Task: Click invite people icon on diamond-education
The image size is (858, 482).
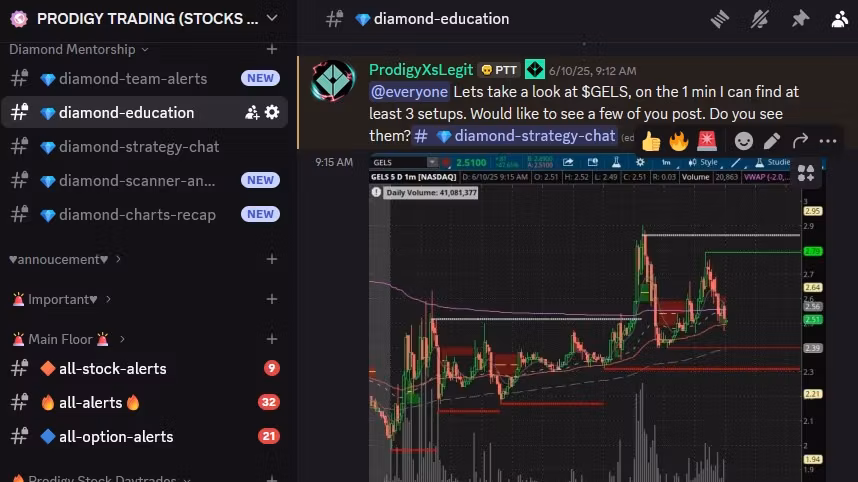Action: [x=252, y=113]
